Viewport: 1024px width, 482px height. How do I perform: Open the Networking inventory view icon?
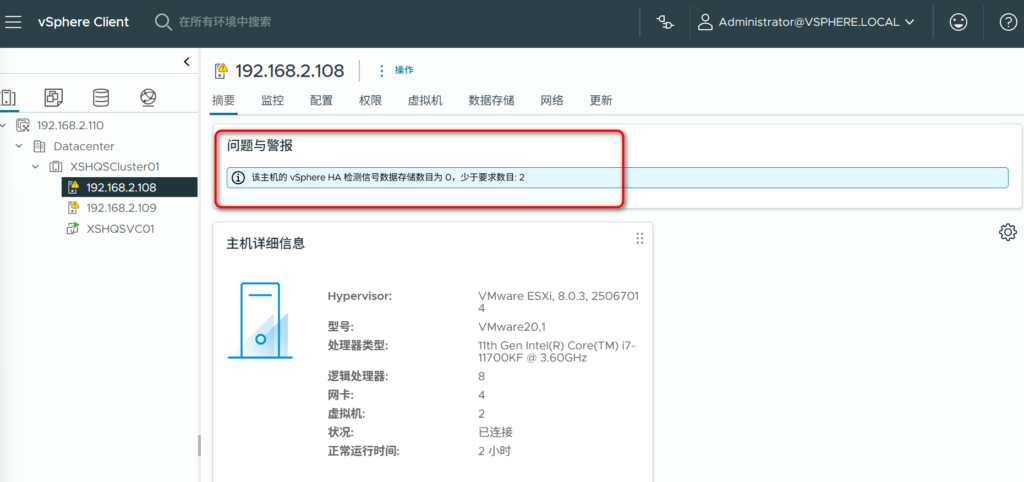coord(148,97)
